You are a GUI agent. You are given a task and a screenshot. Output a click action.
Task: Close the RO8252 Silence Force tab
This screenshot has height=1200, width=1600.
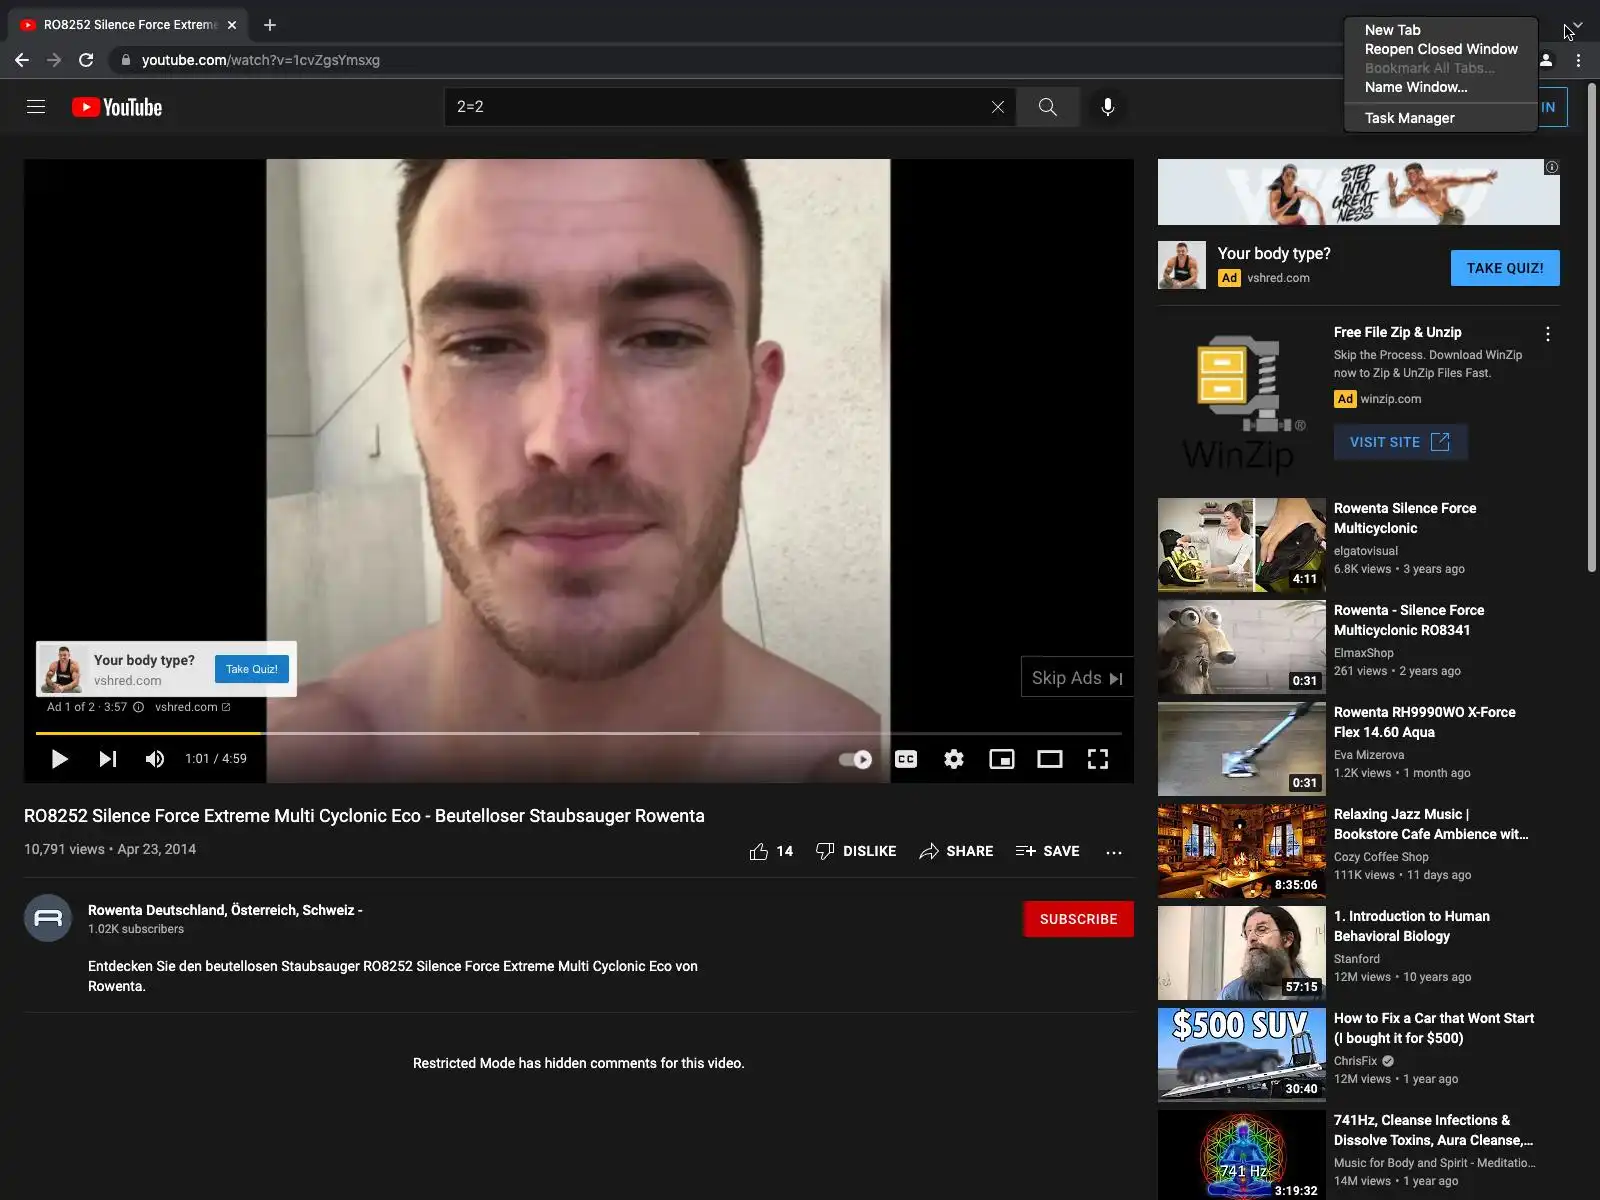pyautogui.click(x=232, y=25)
